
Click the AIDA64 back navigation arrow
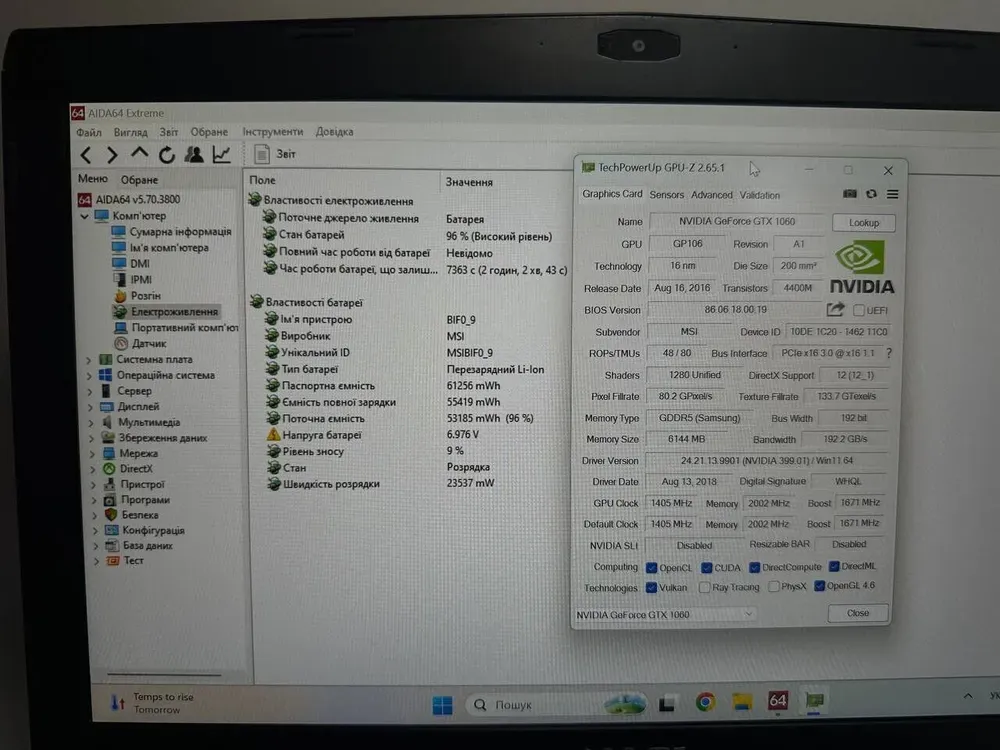point(86,154)
